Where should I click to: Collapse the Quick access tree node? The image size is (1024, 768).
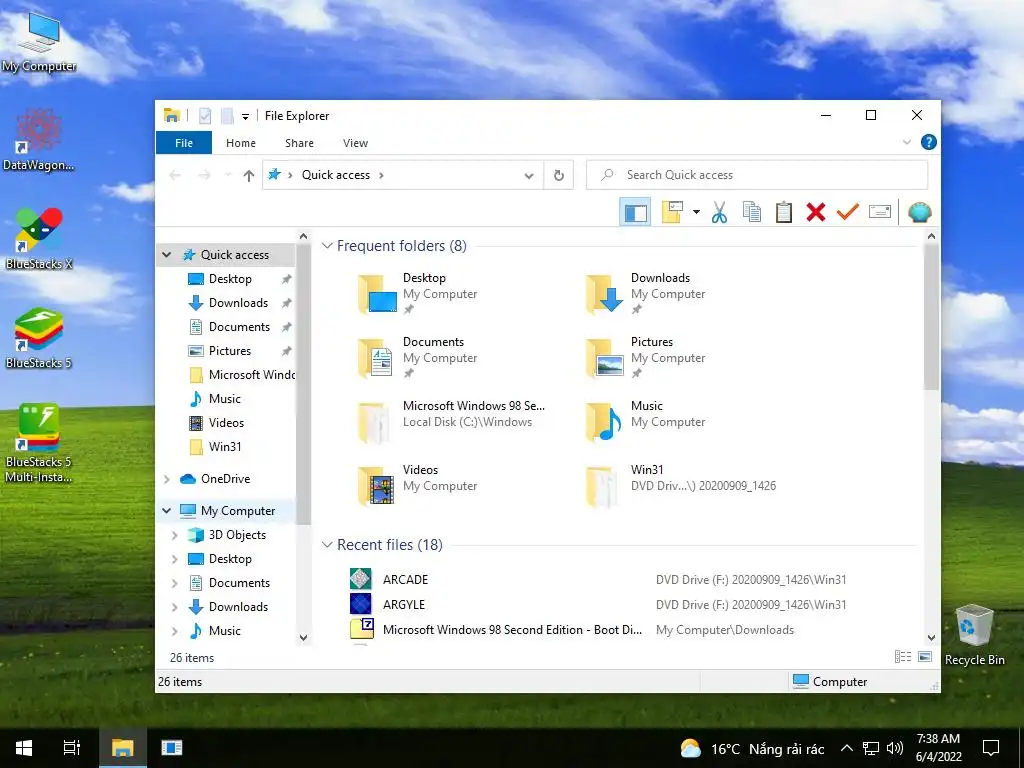pyautogui.click(x=167, y=255)
